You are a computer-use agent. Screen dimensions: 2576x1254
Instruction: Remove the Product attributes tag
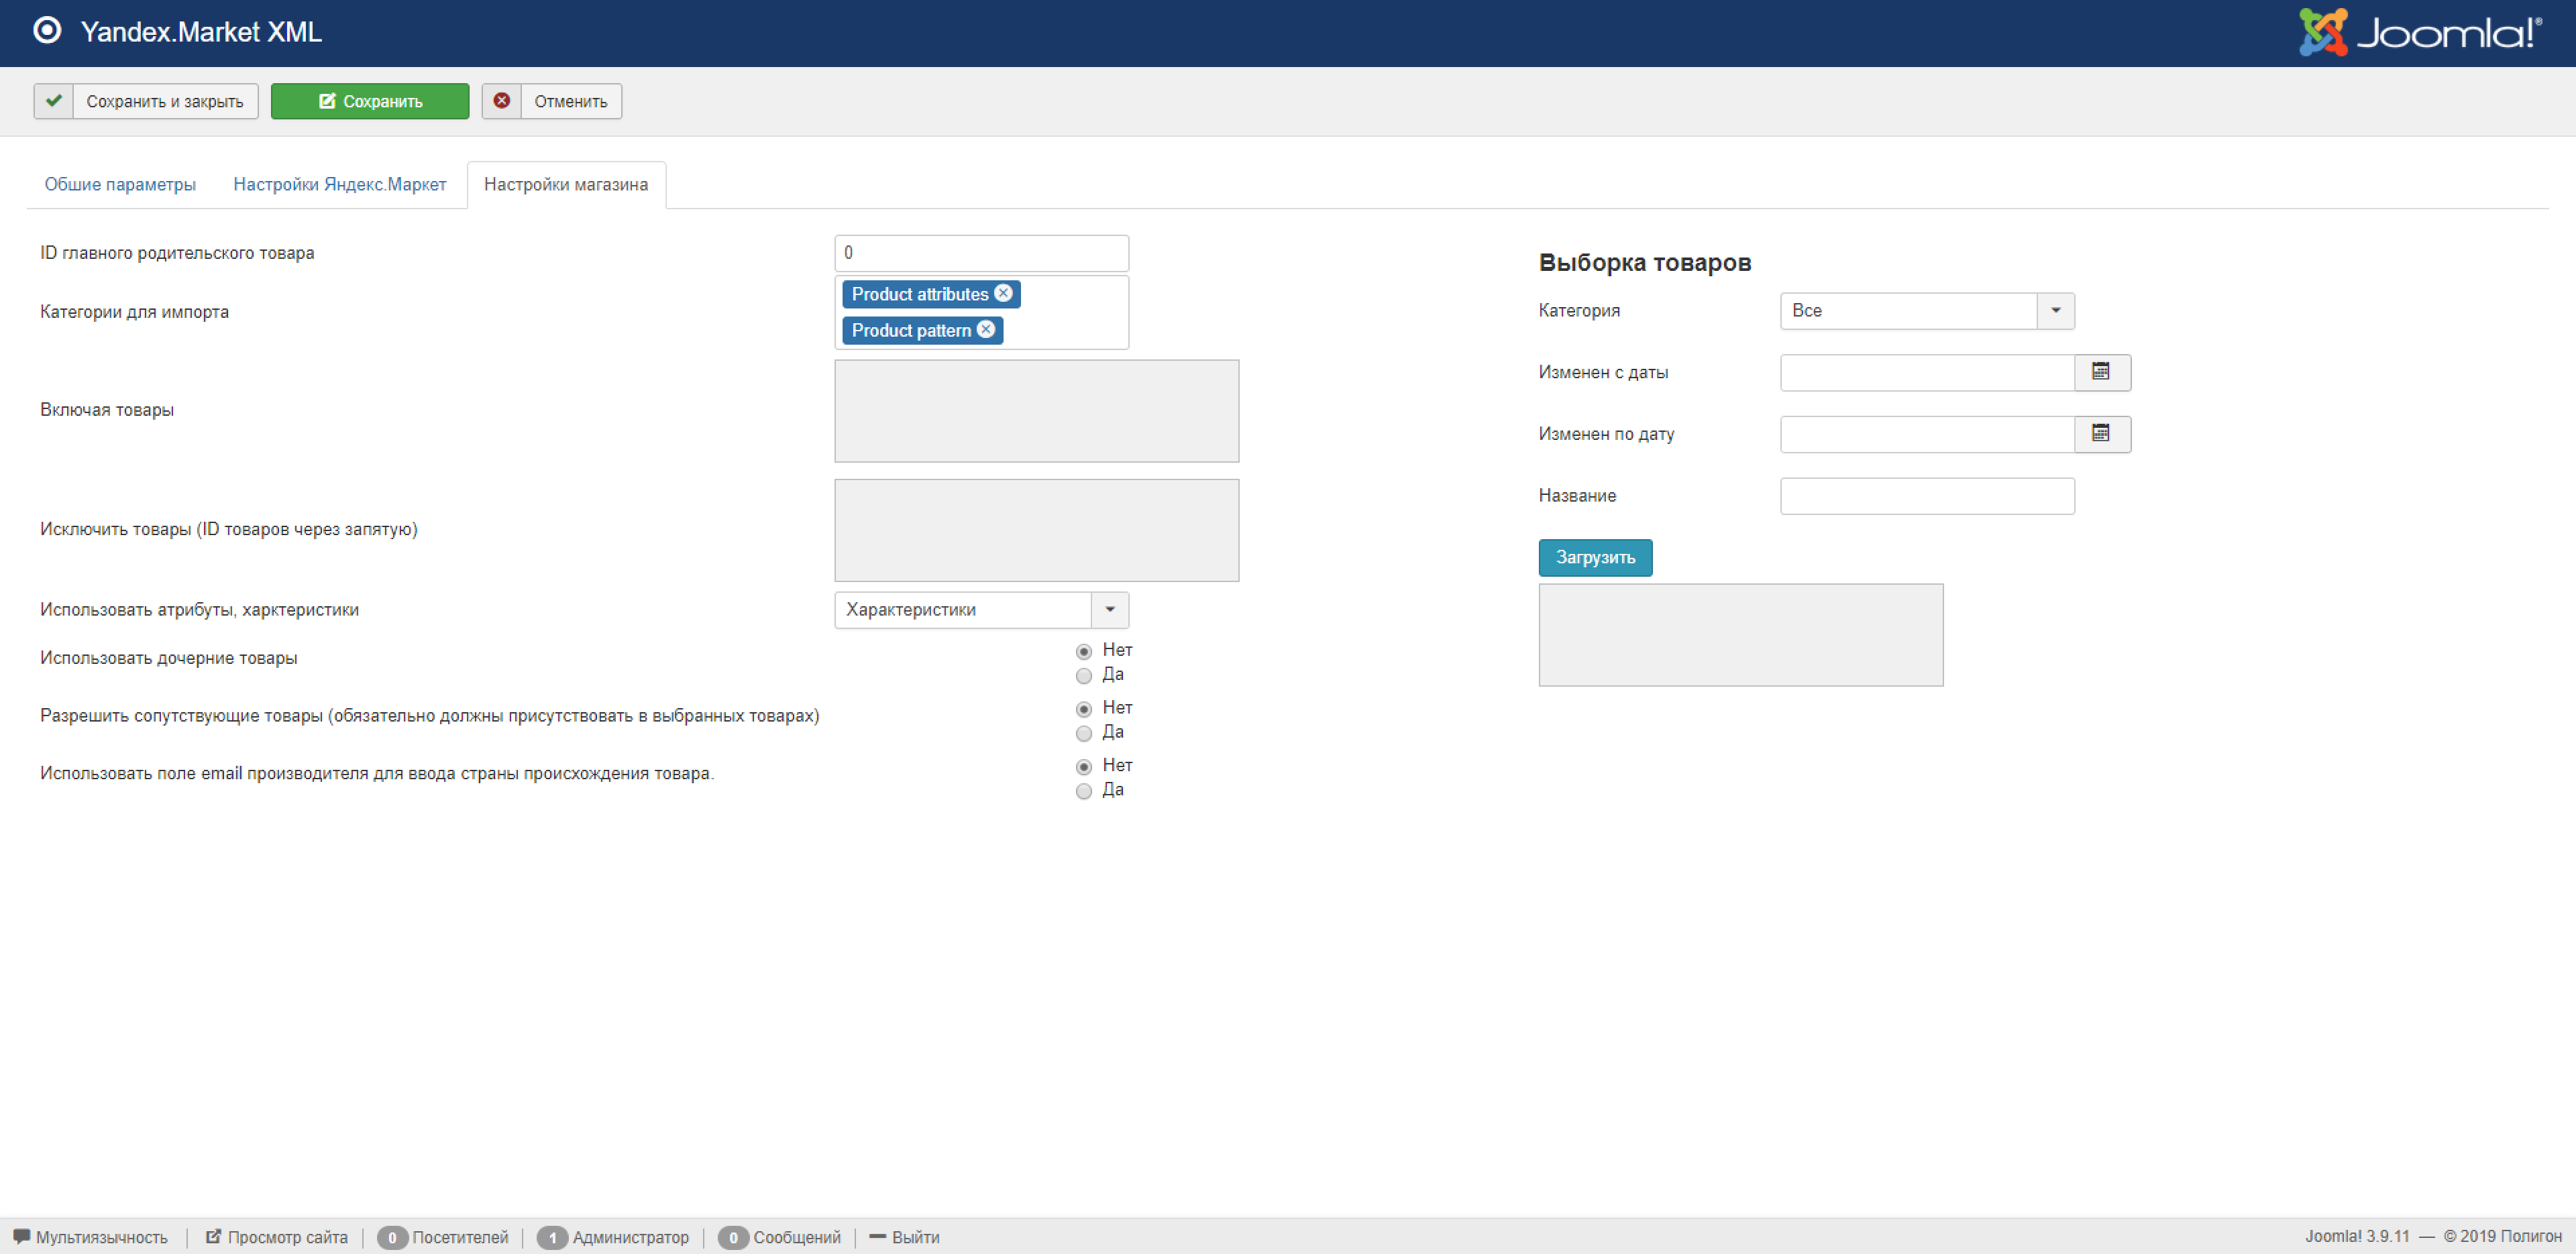click(1003, 293)
